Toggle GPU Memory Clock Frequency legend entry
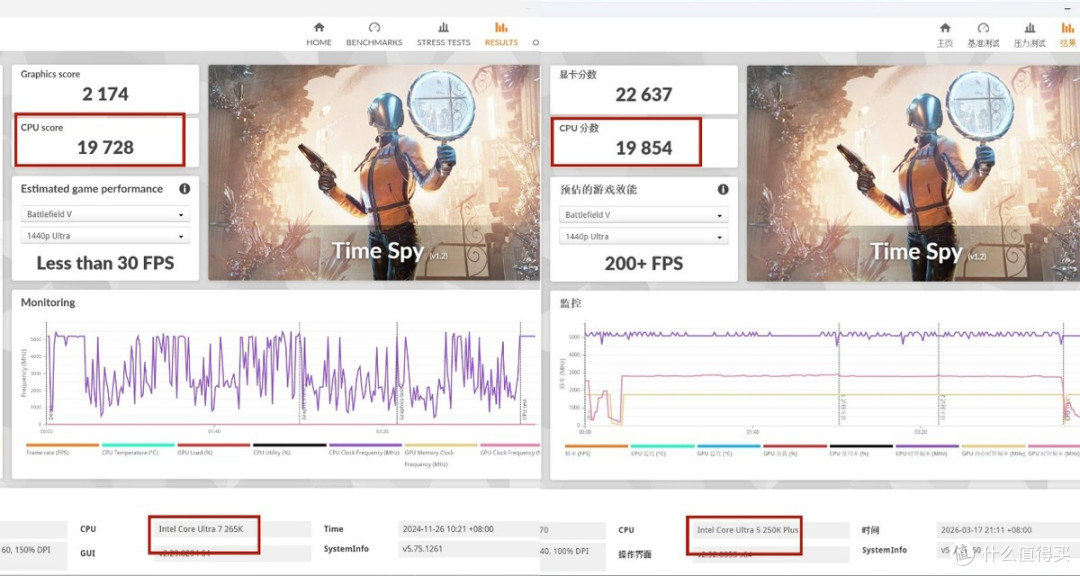The image size is (1080, 576). (x=440, y=455)
